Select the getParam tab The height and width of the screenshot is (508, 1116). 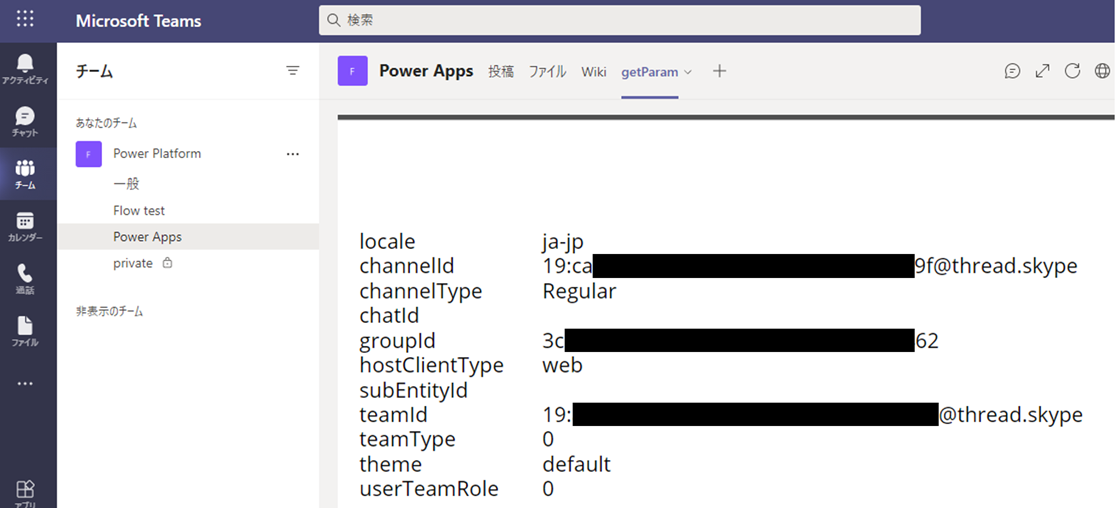tap(649, 72)
